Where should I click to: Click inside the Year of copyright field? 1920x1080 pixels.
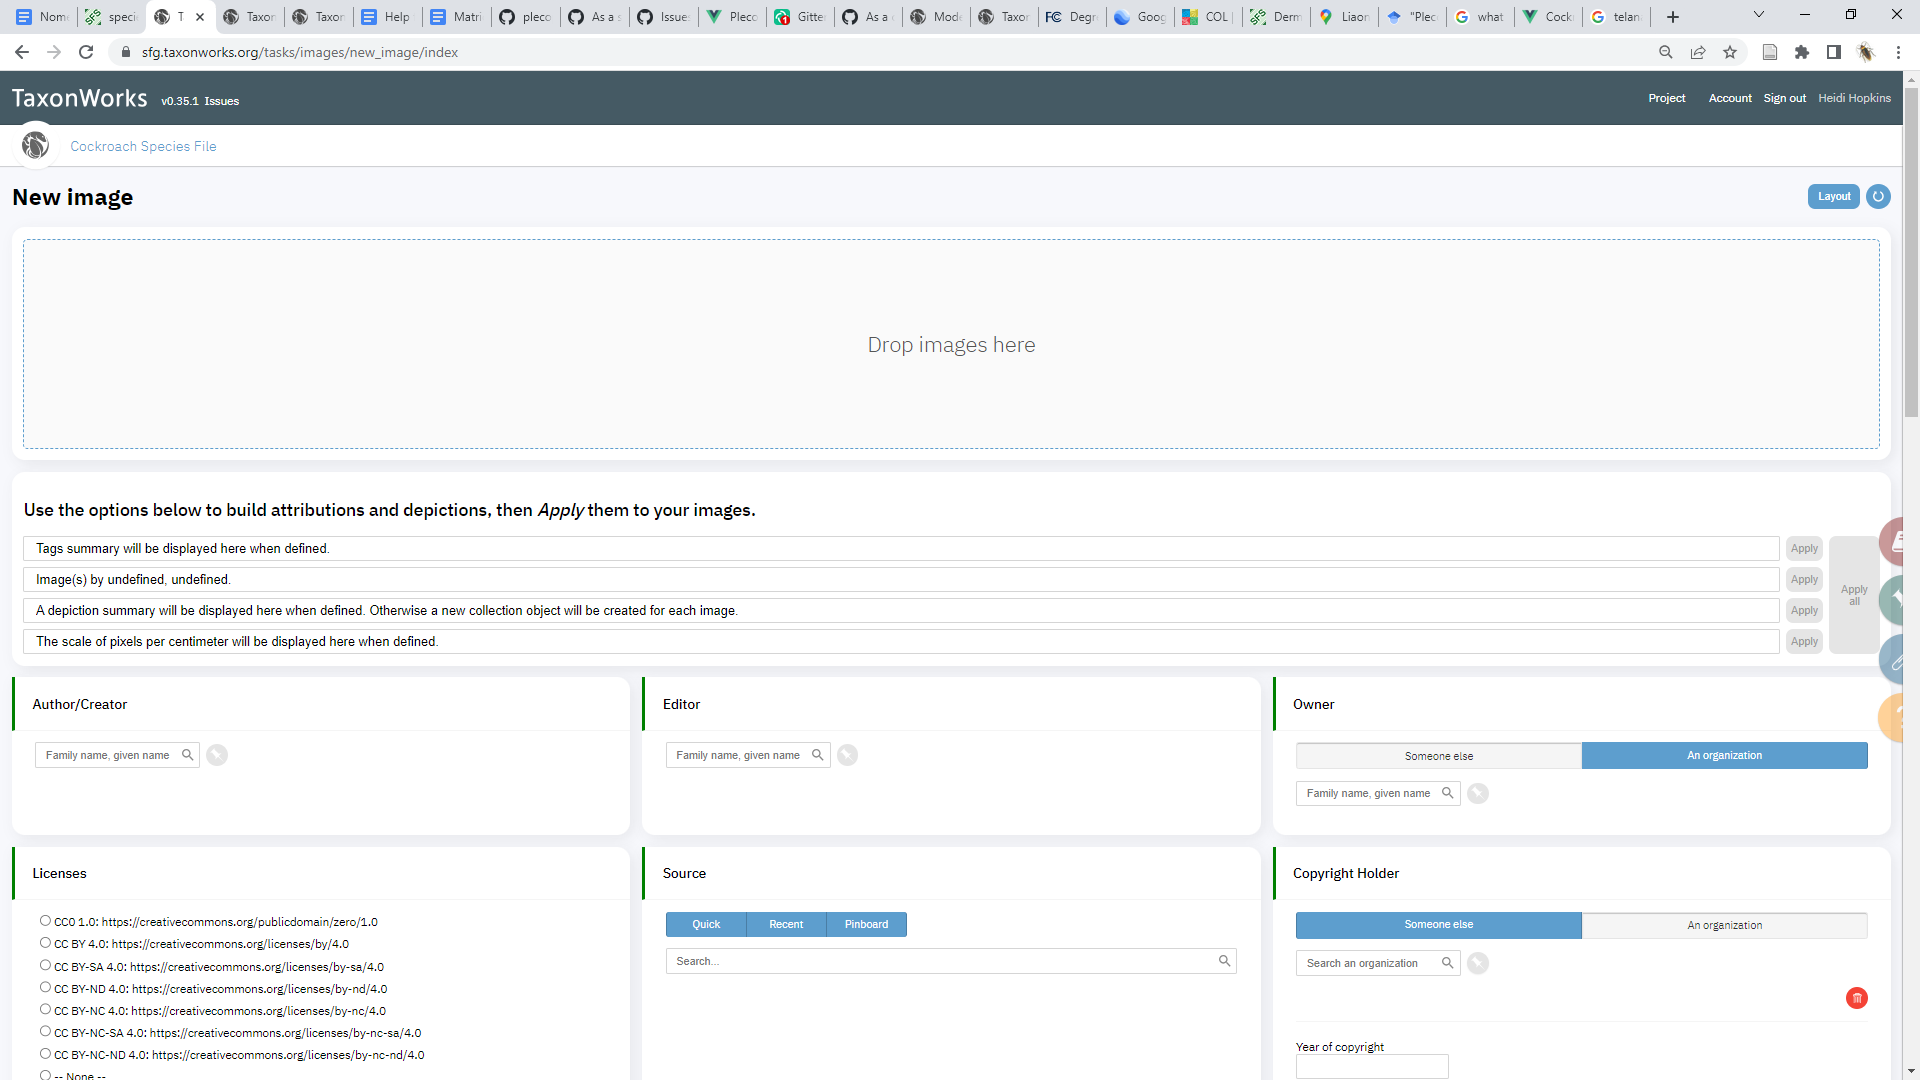click(1371, 1066)
